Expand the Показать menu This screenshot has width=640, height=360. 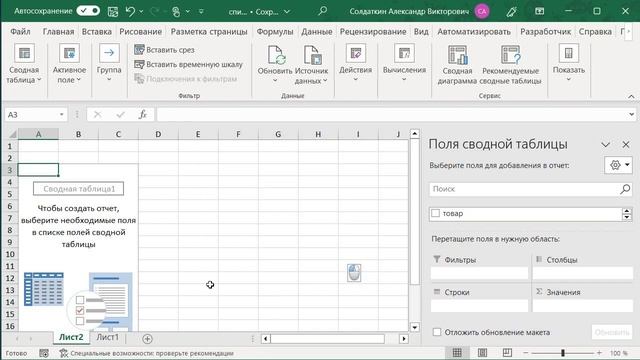tap(569, 63)
